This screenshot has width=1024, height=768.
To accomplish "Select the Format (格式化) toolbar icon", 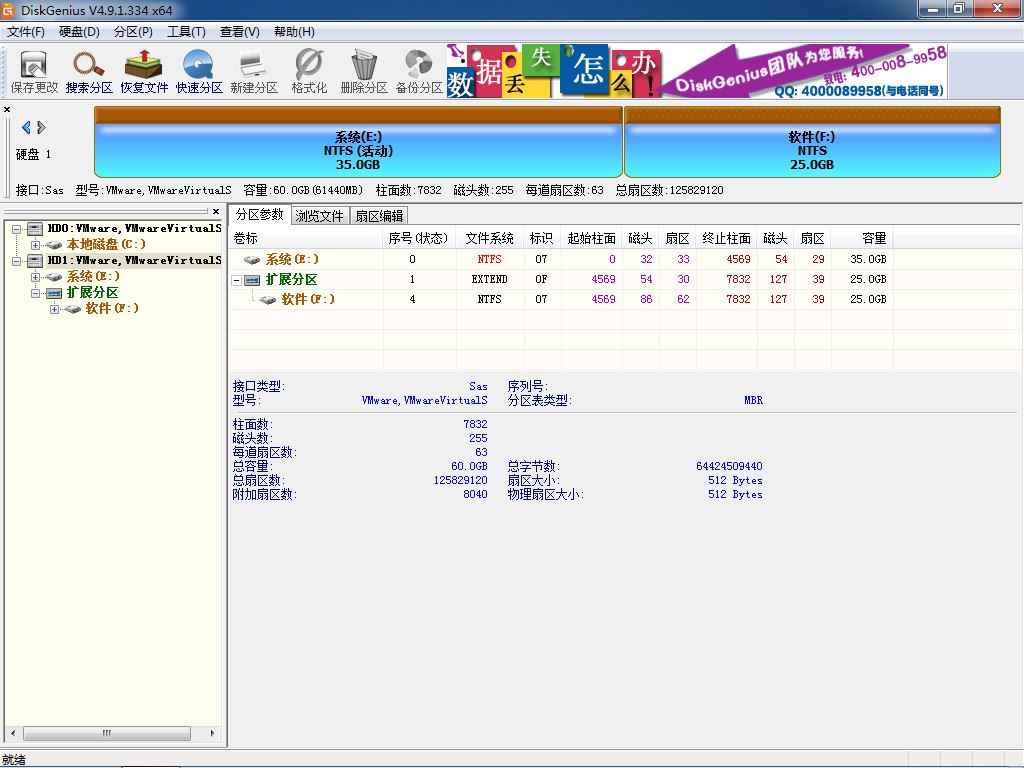I will (x=309, y=72).
